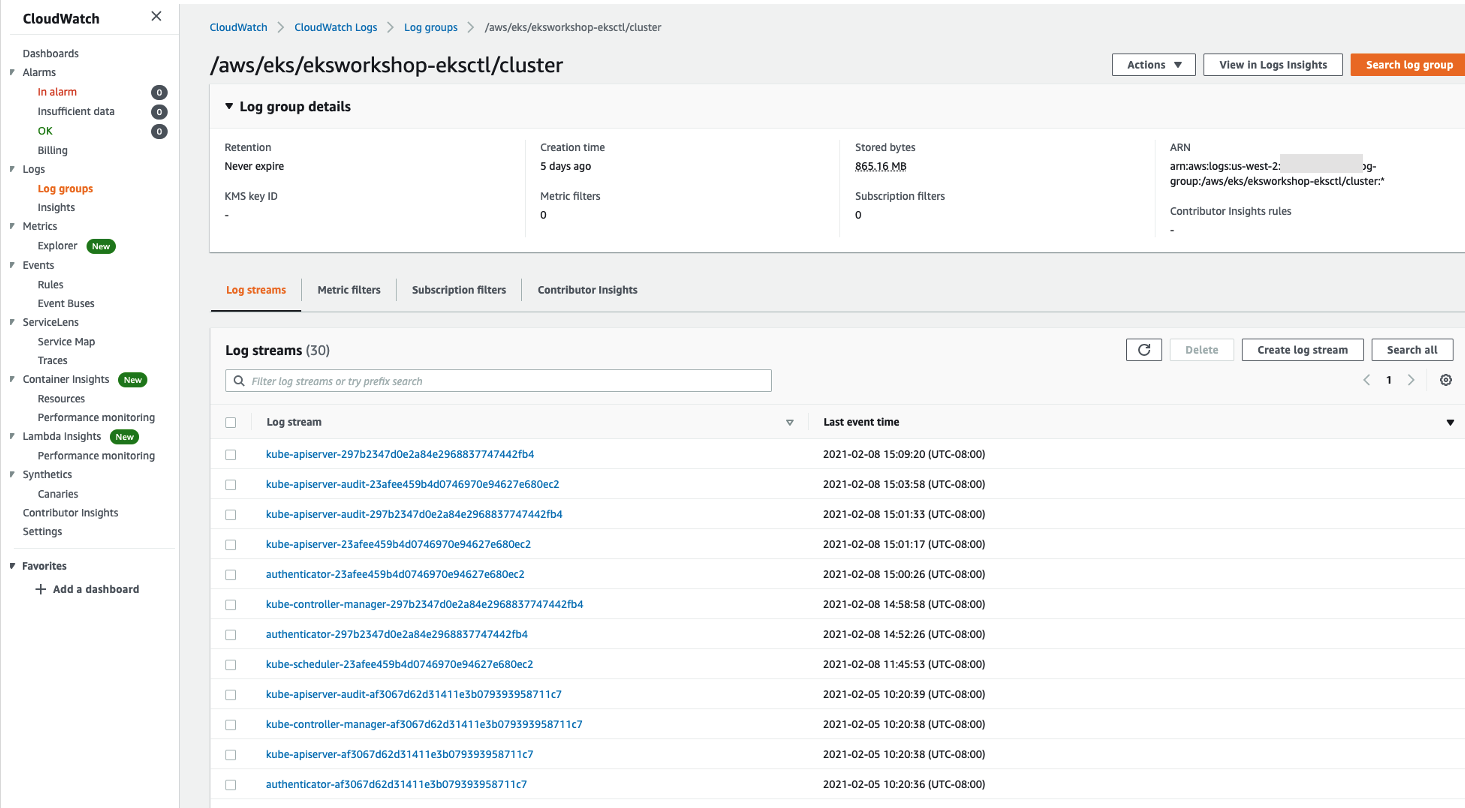Check authenticator-23afee459b4d0746970e94627e680ec2 row

pyautogui.click(x=231, y=575)
